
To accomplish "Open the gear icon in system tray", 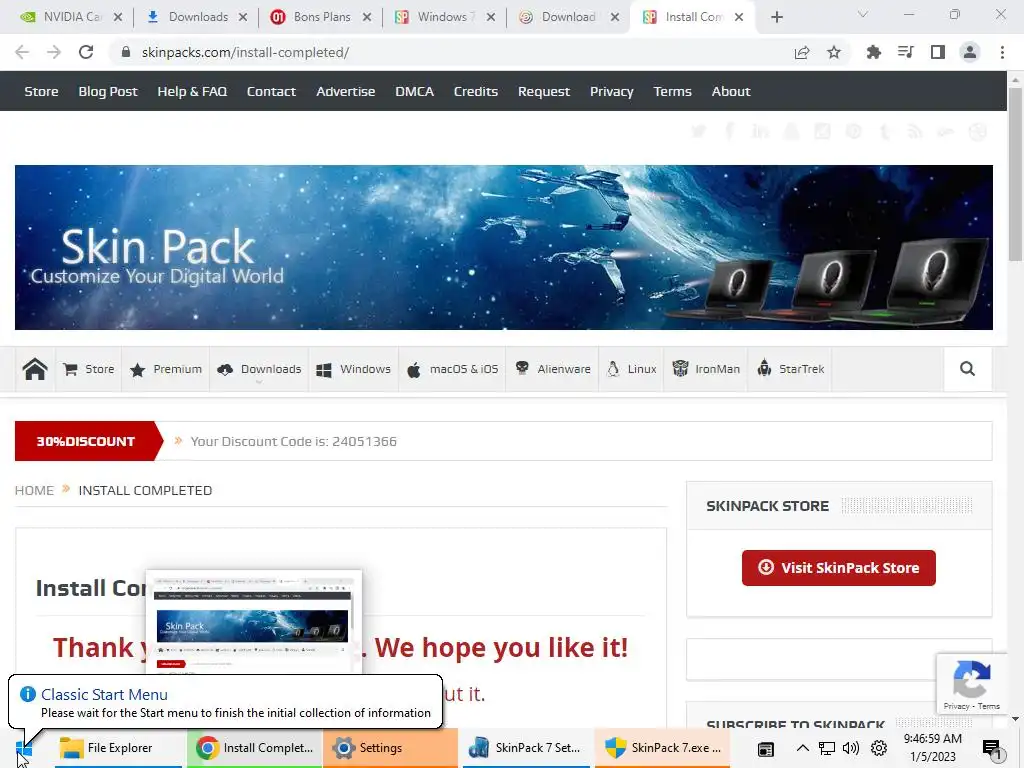I will [x=878, y=748].
